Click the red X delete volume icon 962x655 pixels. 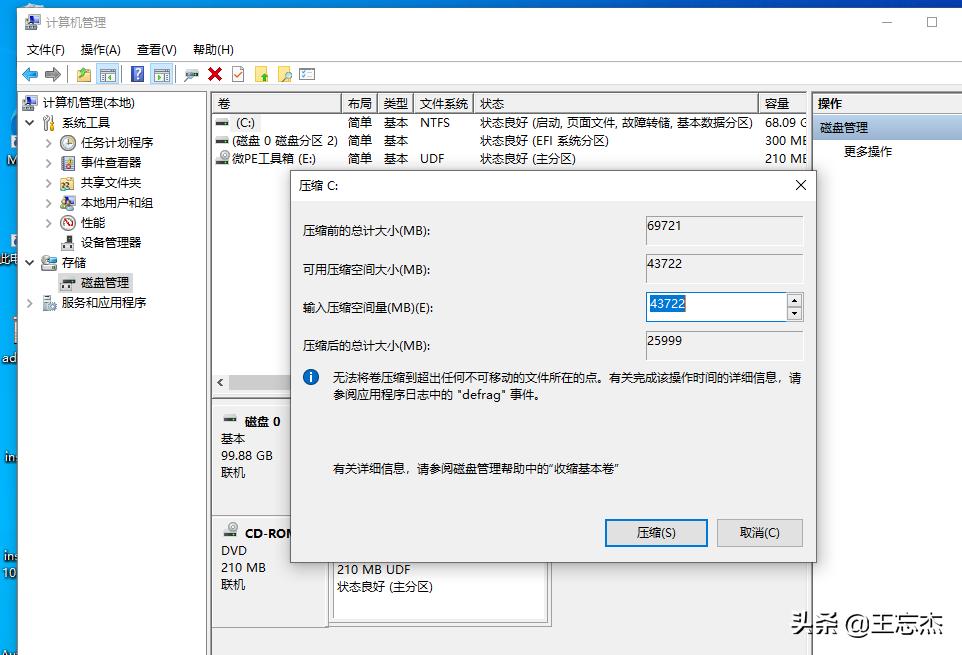(x=215, y=73)
